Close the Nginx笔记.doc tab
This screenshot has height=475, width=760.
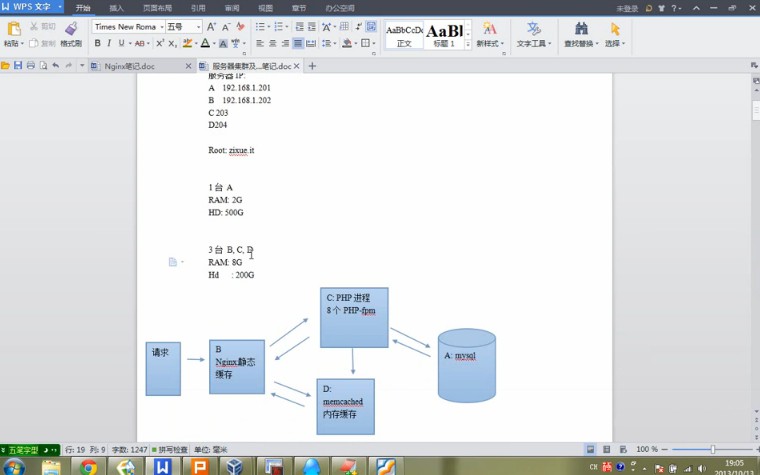tap(189, 66)
